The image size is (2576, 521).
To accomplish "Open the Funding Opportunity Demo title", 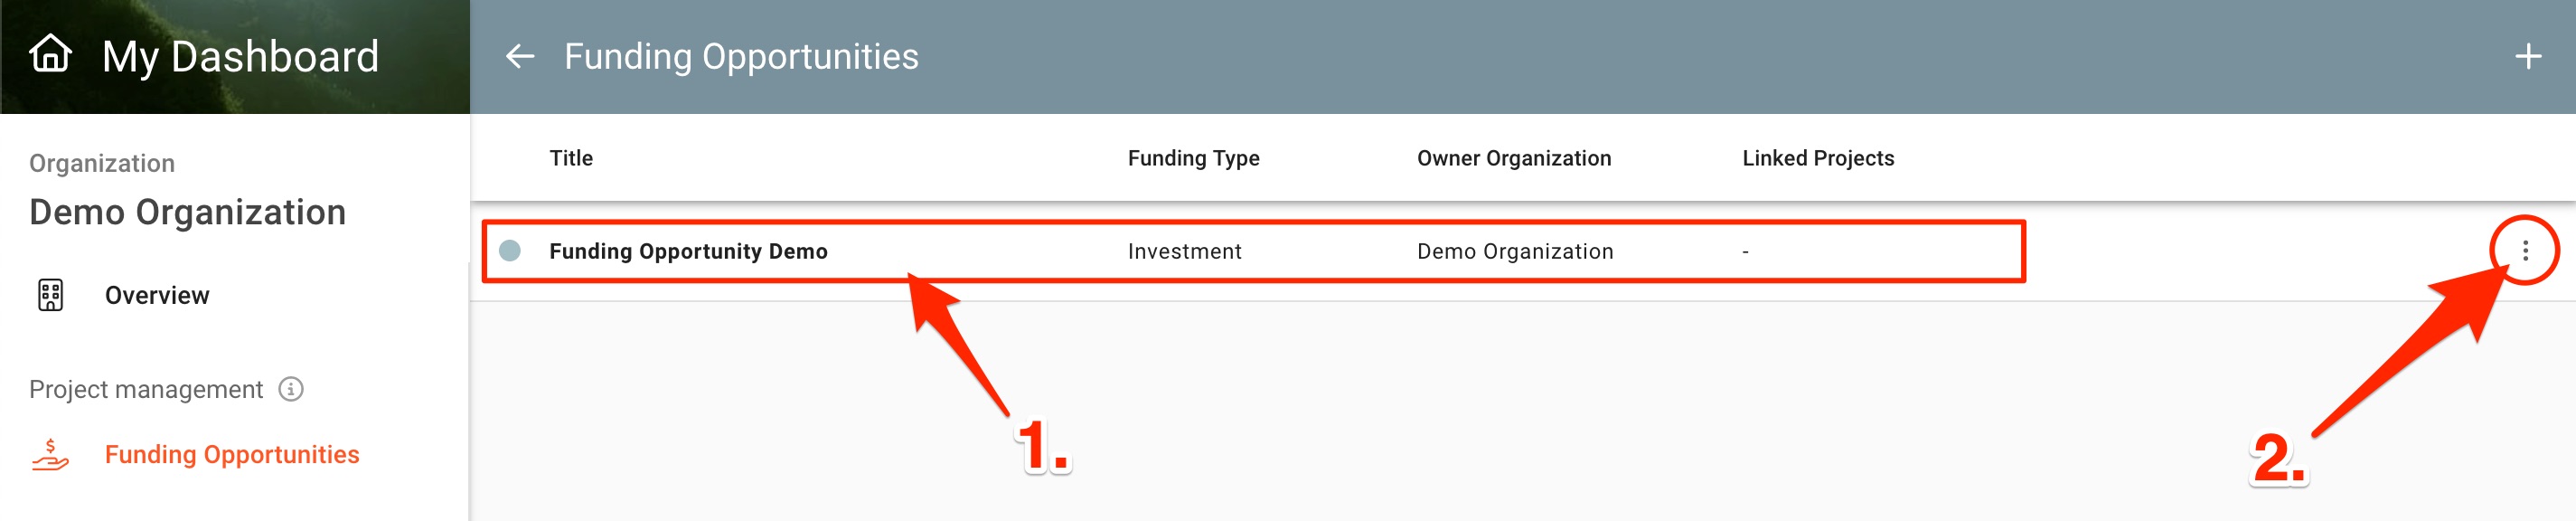I will [x=688, y=252].
